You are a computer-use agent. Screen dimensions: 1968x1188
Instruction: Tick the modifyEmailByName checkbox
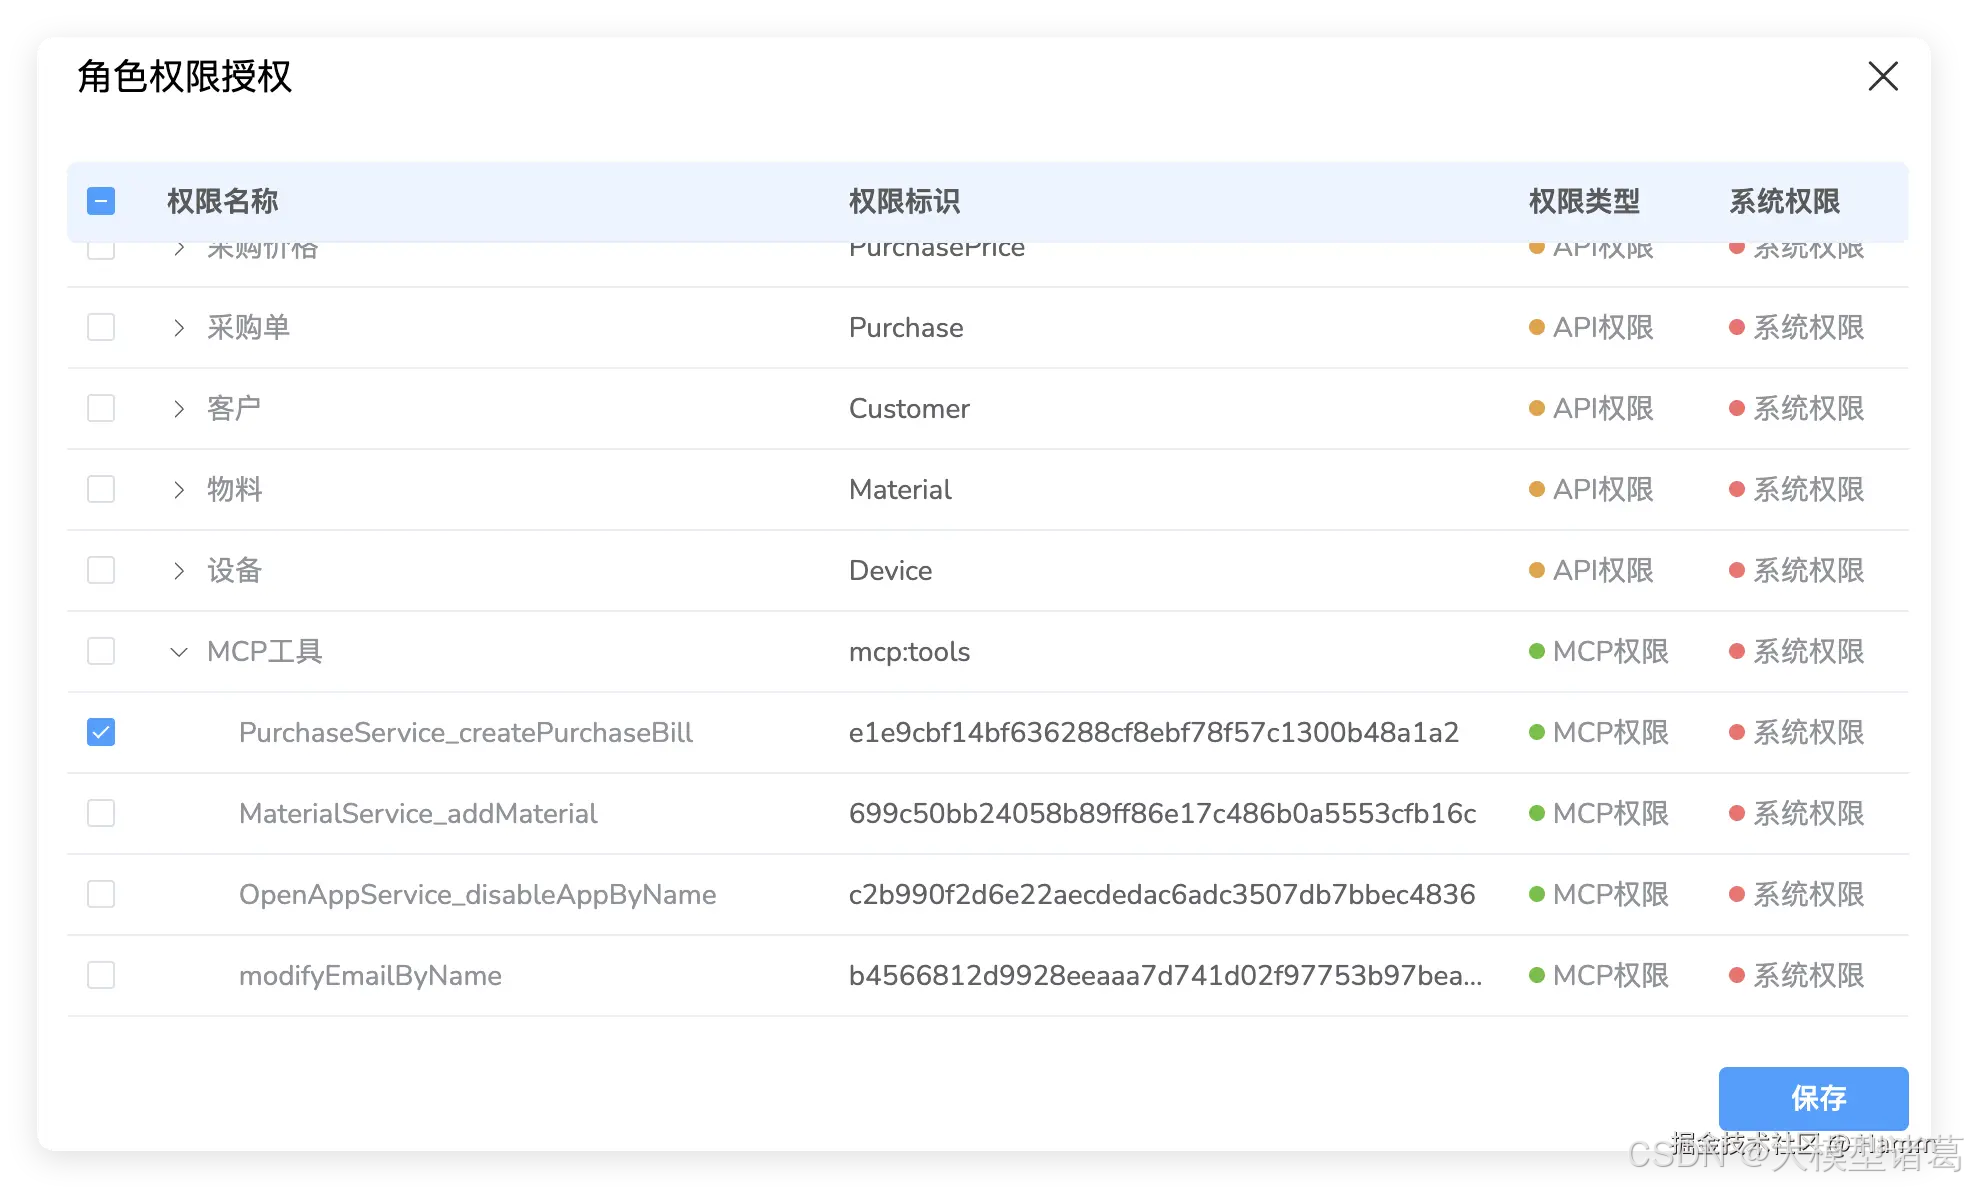tap(101, 975)
